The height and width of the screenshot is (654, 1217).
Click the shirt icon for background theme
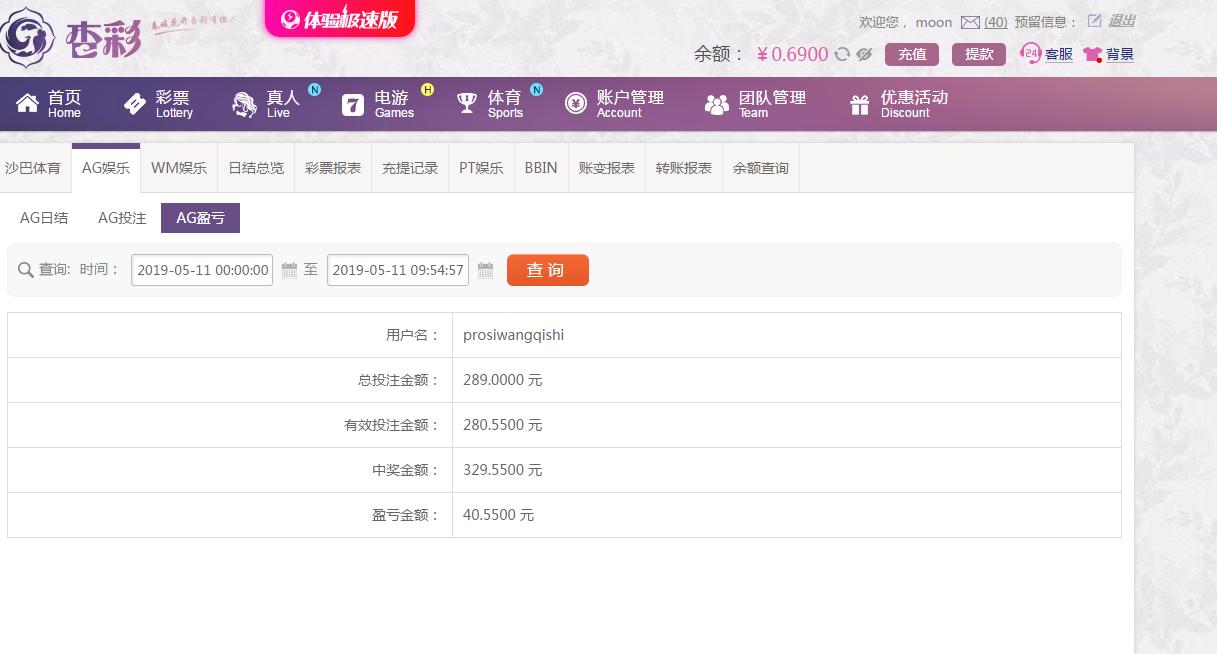point(1092,55)
